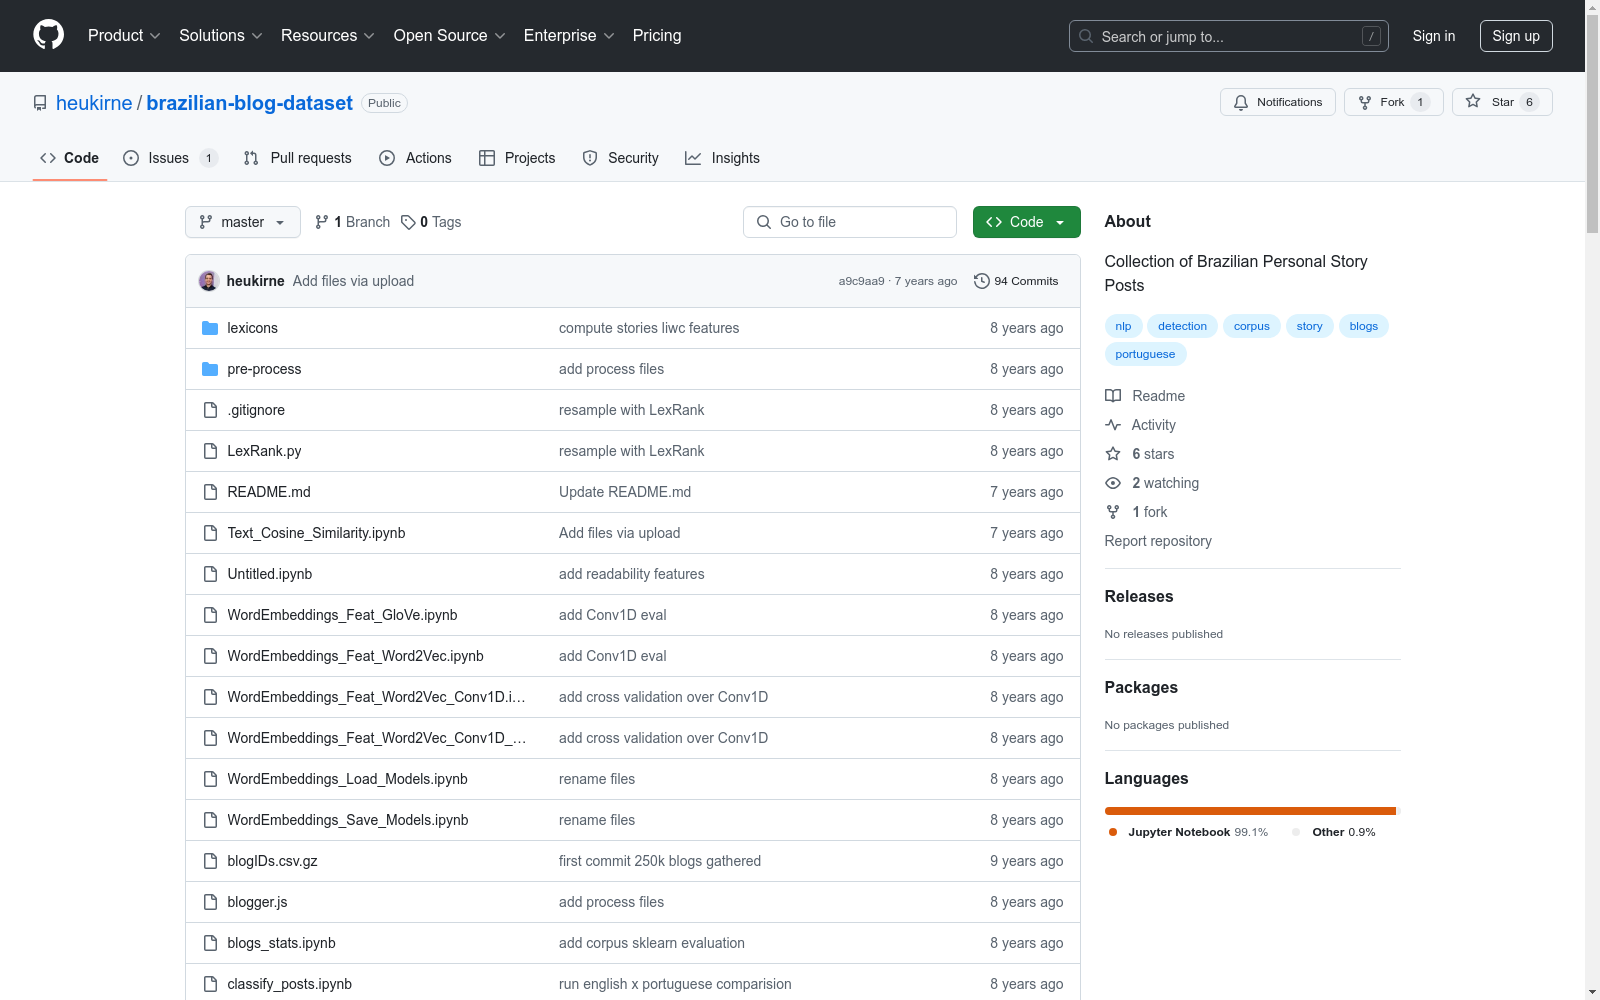Viewport: 1600px width, 1000px height.
Task: Click the tag icon beside 0 Tags
Action: [x=408, y=222]
